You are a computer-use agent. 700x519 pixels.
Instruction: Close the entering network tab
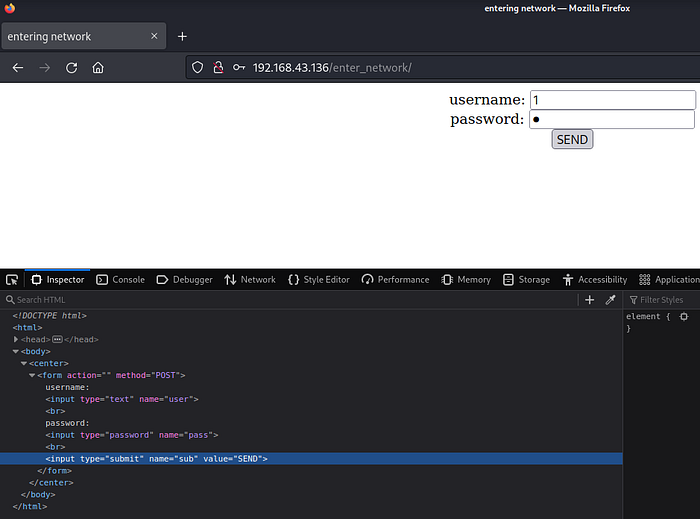point(154,36)
